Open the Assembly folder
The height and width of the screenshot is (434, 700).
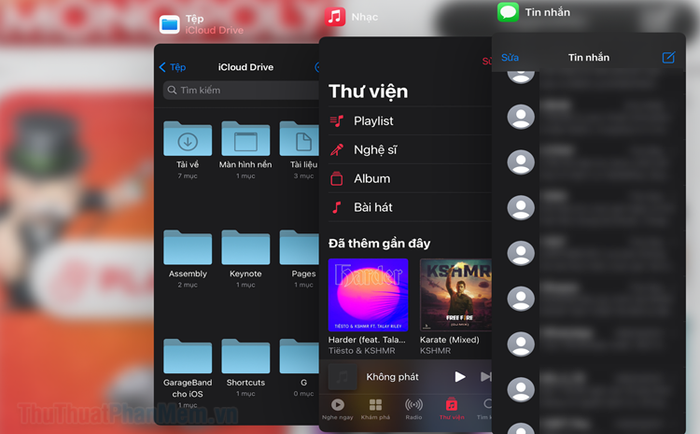click(x=188, y=248)
